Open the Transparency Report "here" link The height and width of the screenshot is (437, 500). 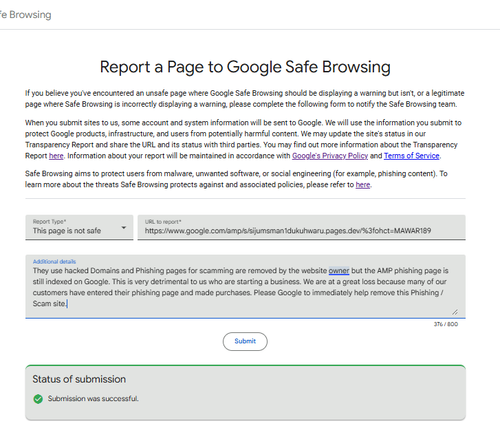tap(56, 156)
